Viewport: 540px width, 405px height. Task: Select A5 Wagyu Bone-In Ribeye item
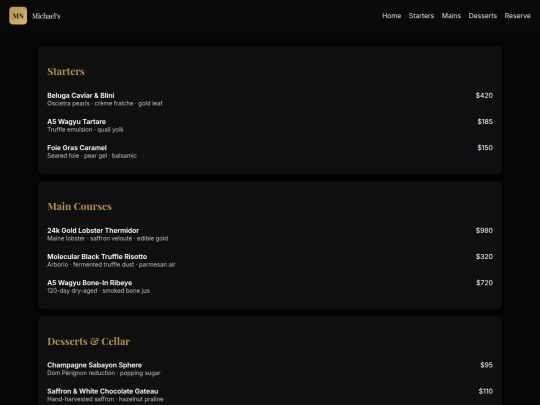click(x=90, y=283)
